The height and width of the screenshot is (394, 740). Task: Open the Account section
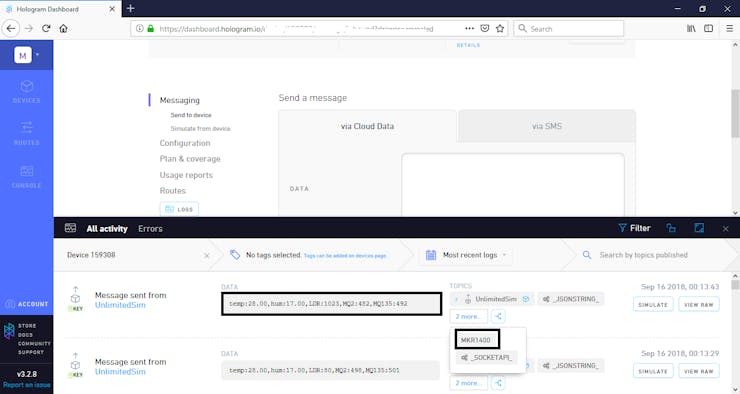27,304
